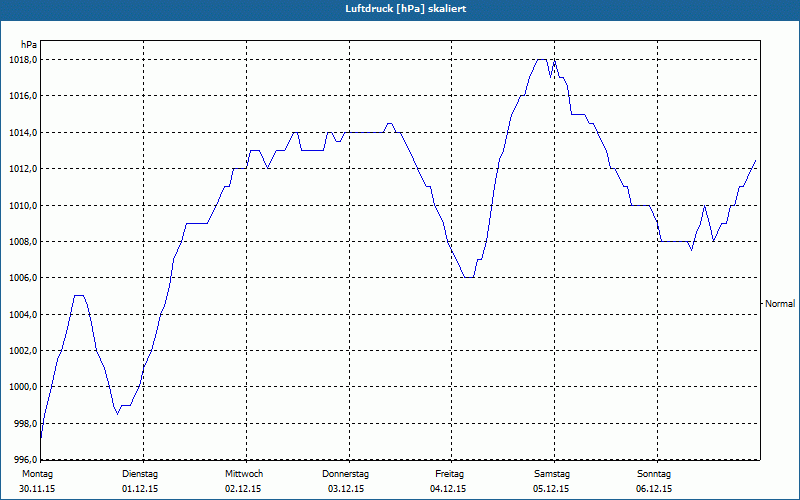This screenshot has height=500, width=800.
Task: Click the 1008,0 y-axis value
Action: click(x=22, y=242)
